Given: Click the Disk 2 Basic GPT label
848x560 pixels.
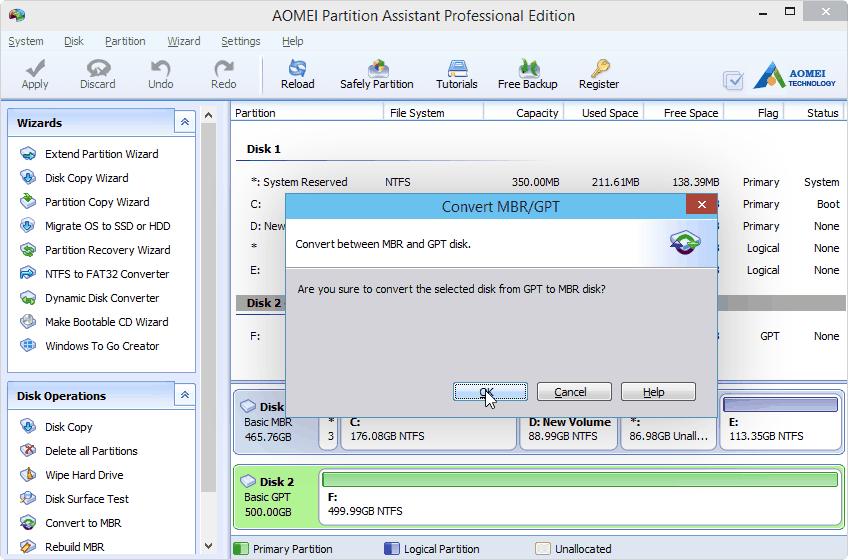Looking at the screenshot, I should click(x=275, y=497).
